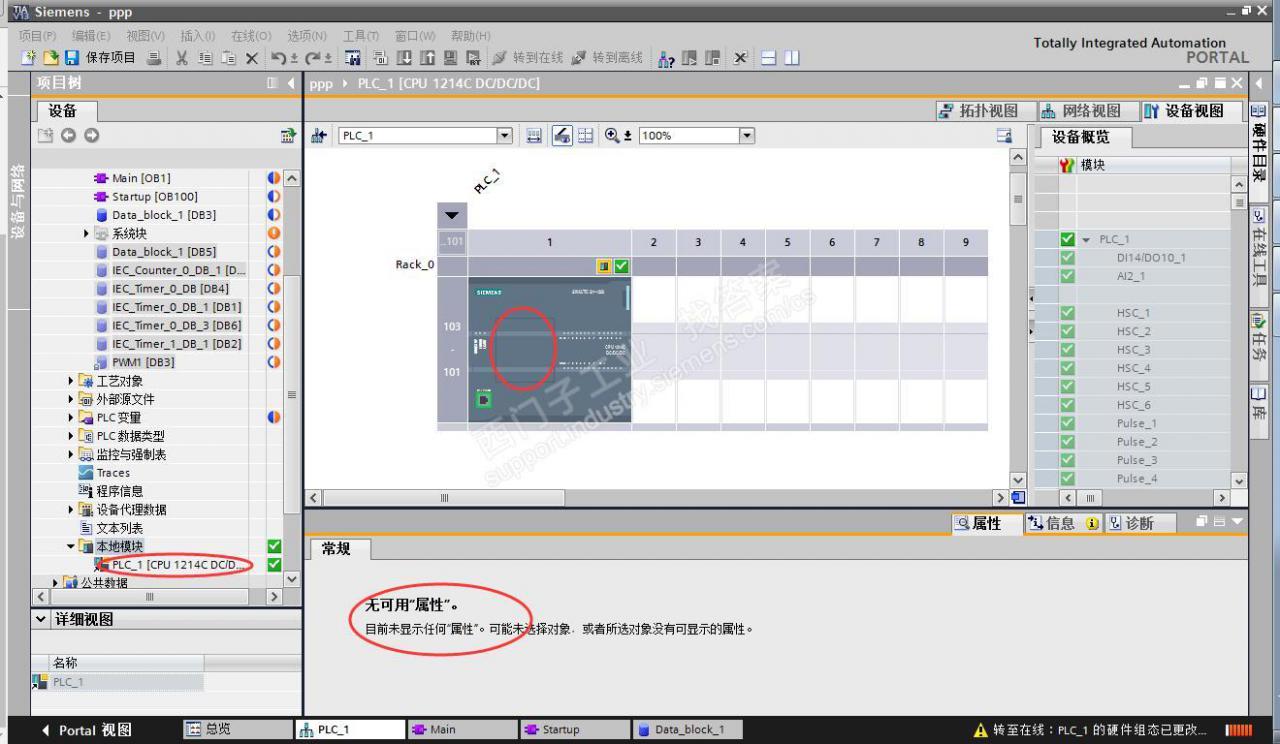Expand the 系统块 tree node
This screenshot has width=1280, height=744.
(87, 233)
